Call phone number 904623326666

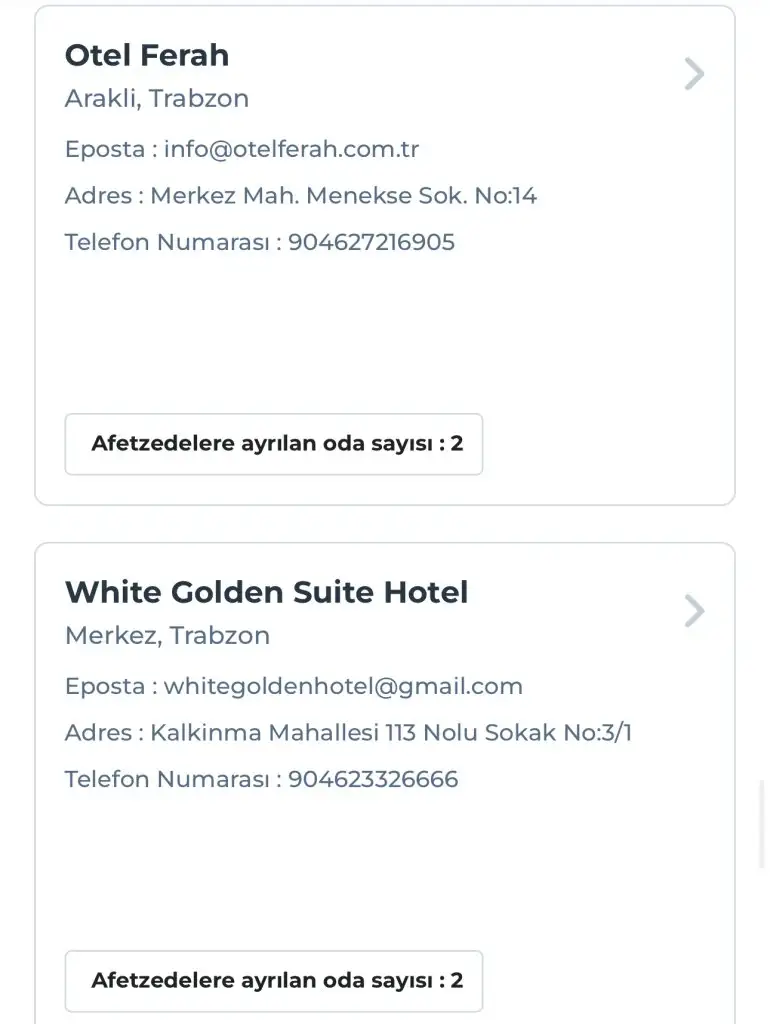pos(373,779)
